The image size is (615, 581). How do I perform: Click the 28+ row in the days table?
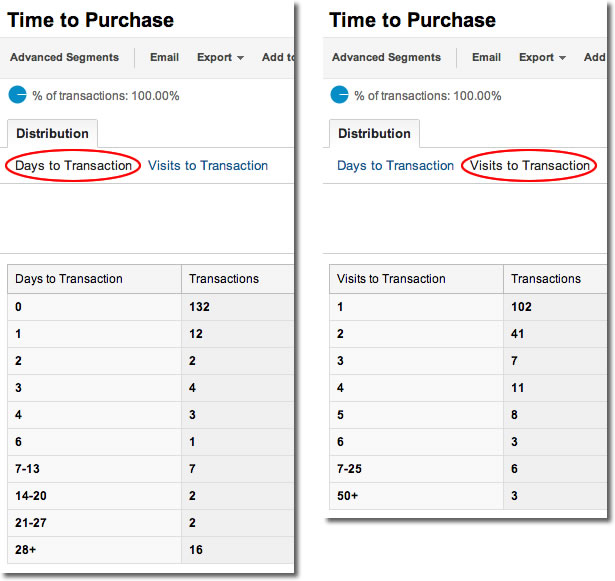click(x=25, y=550)
